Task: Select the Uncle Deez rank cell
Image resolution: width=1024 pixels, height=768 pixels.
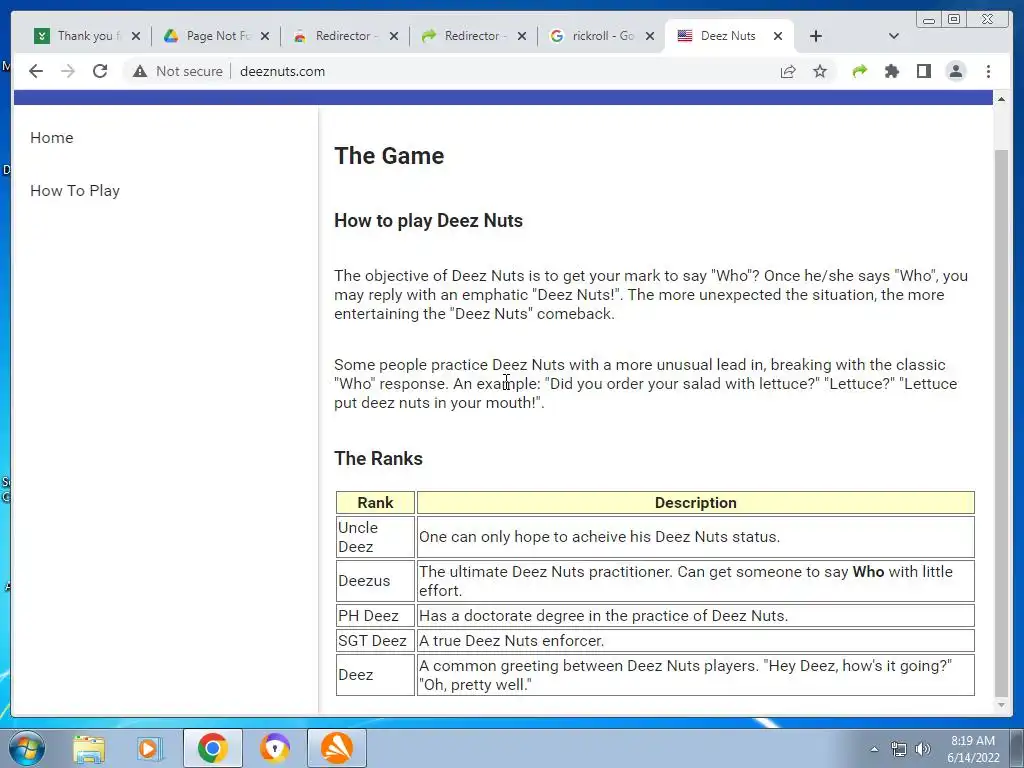Action: point(376,537)
